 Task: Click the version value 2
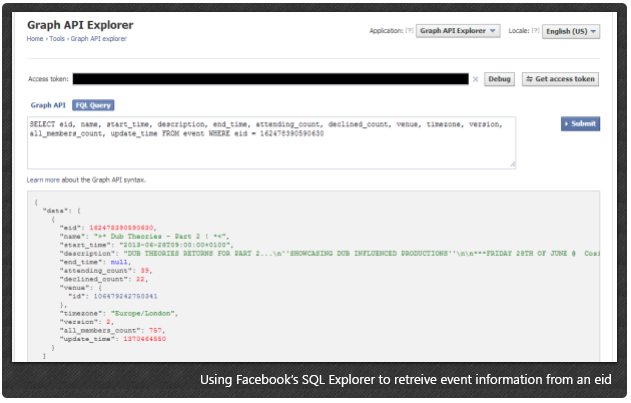coord(108,322)
